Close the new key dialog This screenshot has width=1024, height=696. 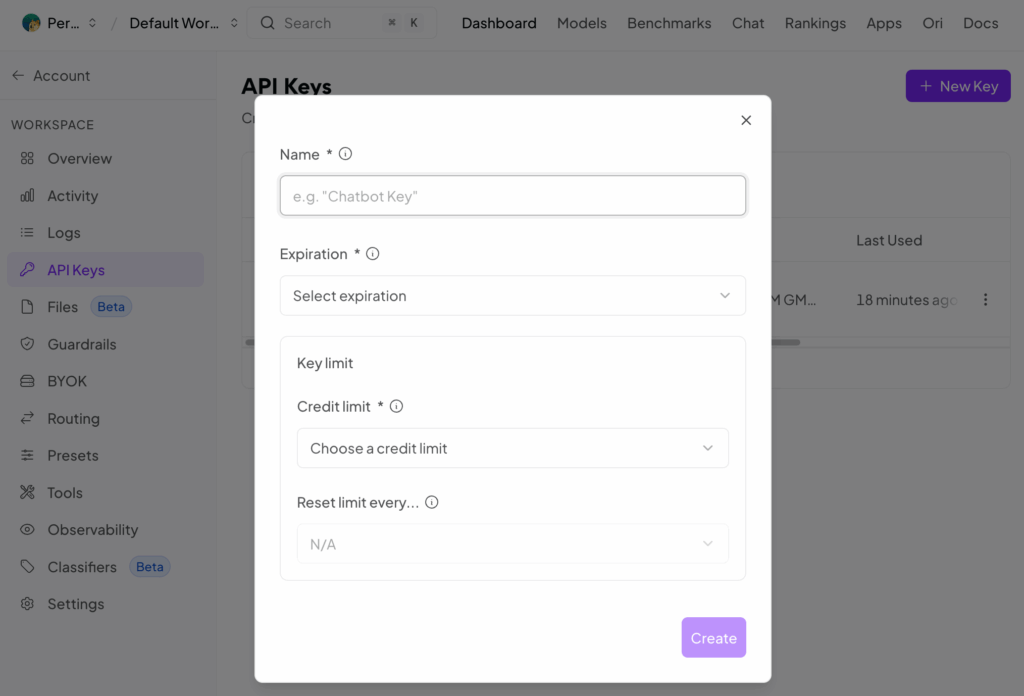point(746,120)
